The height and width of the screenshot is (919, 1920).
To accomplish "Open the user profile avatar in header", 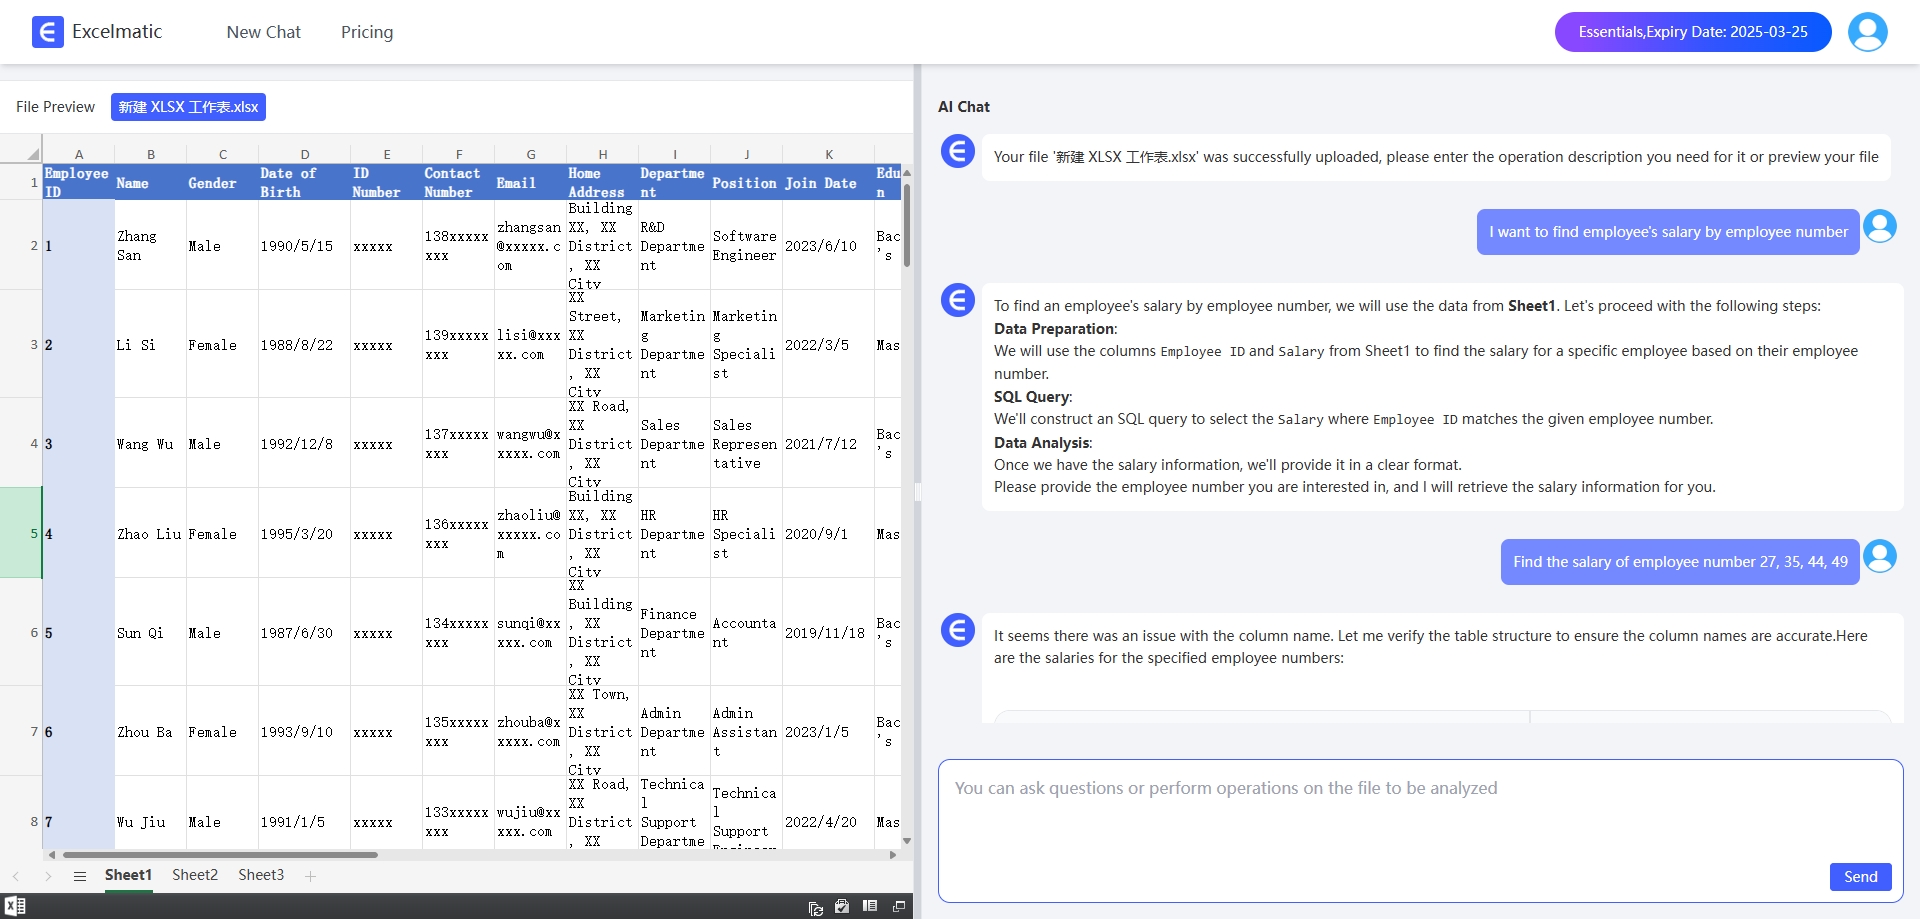I will pos(1867,32).
